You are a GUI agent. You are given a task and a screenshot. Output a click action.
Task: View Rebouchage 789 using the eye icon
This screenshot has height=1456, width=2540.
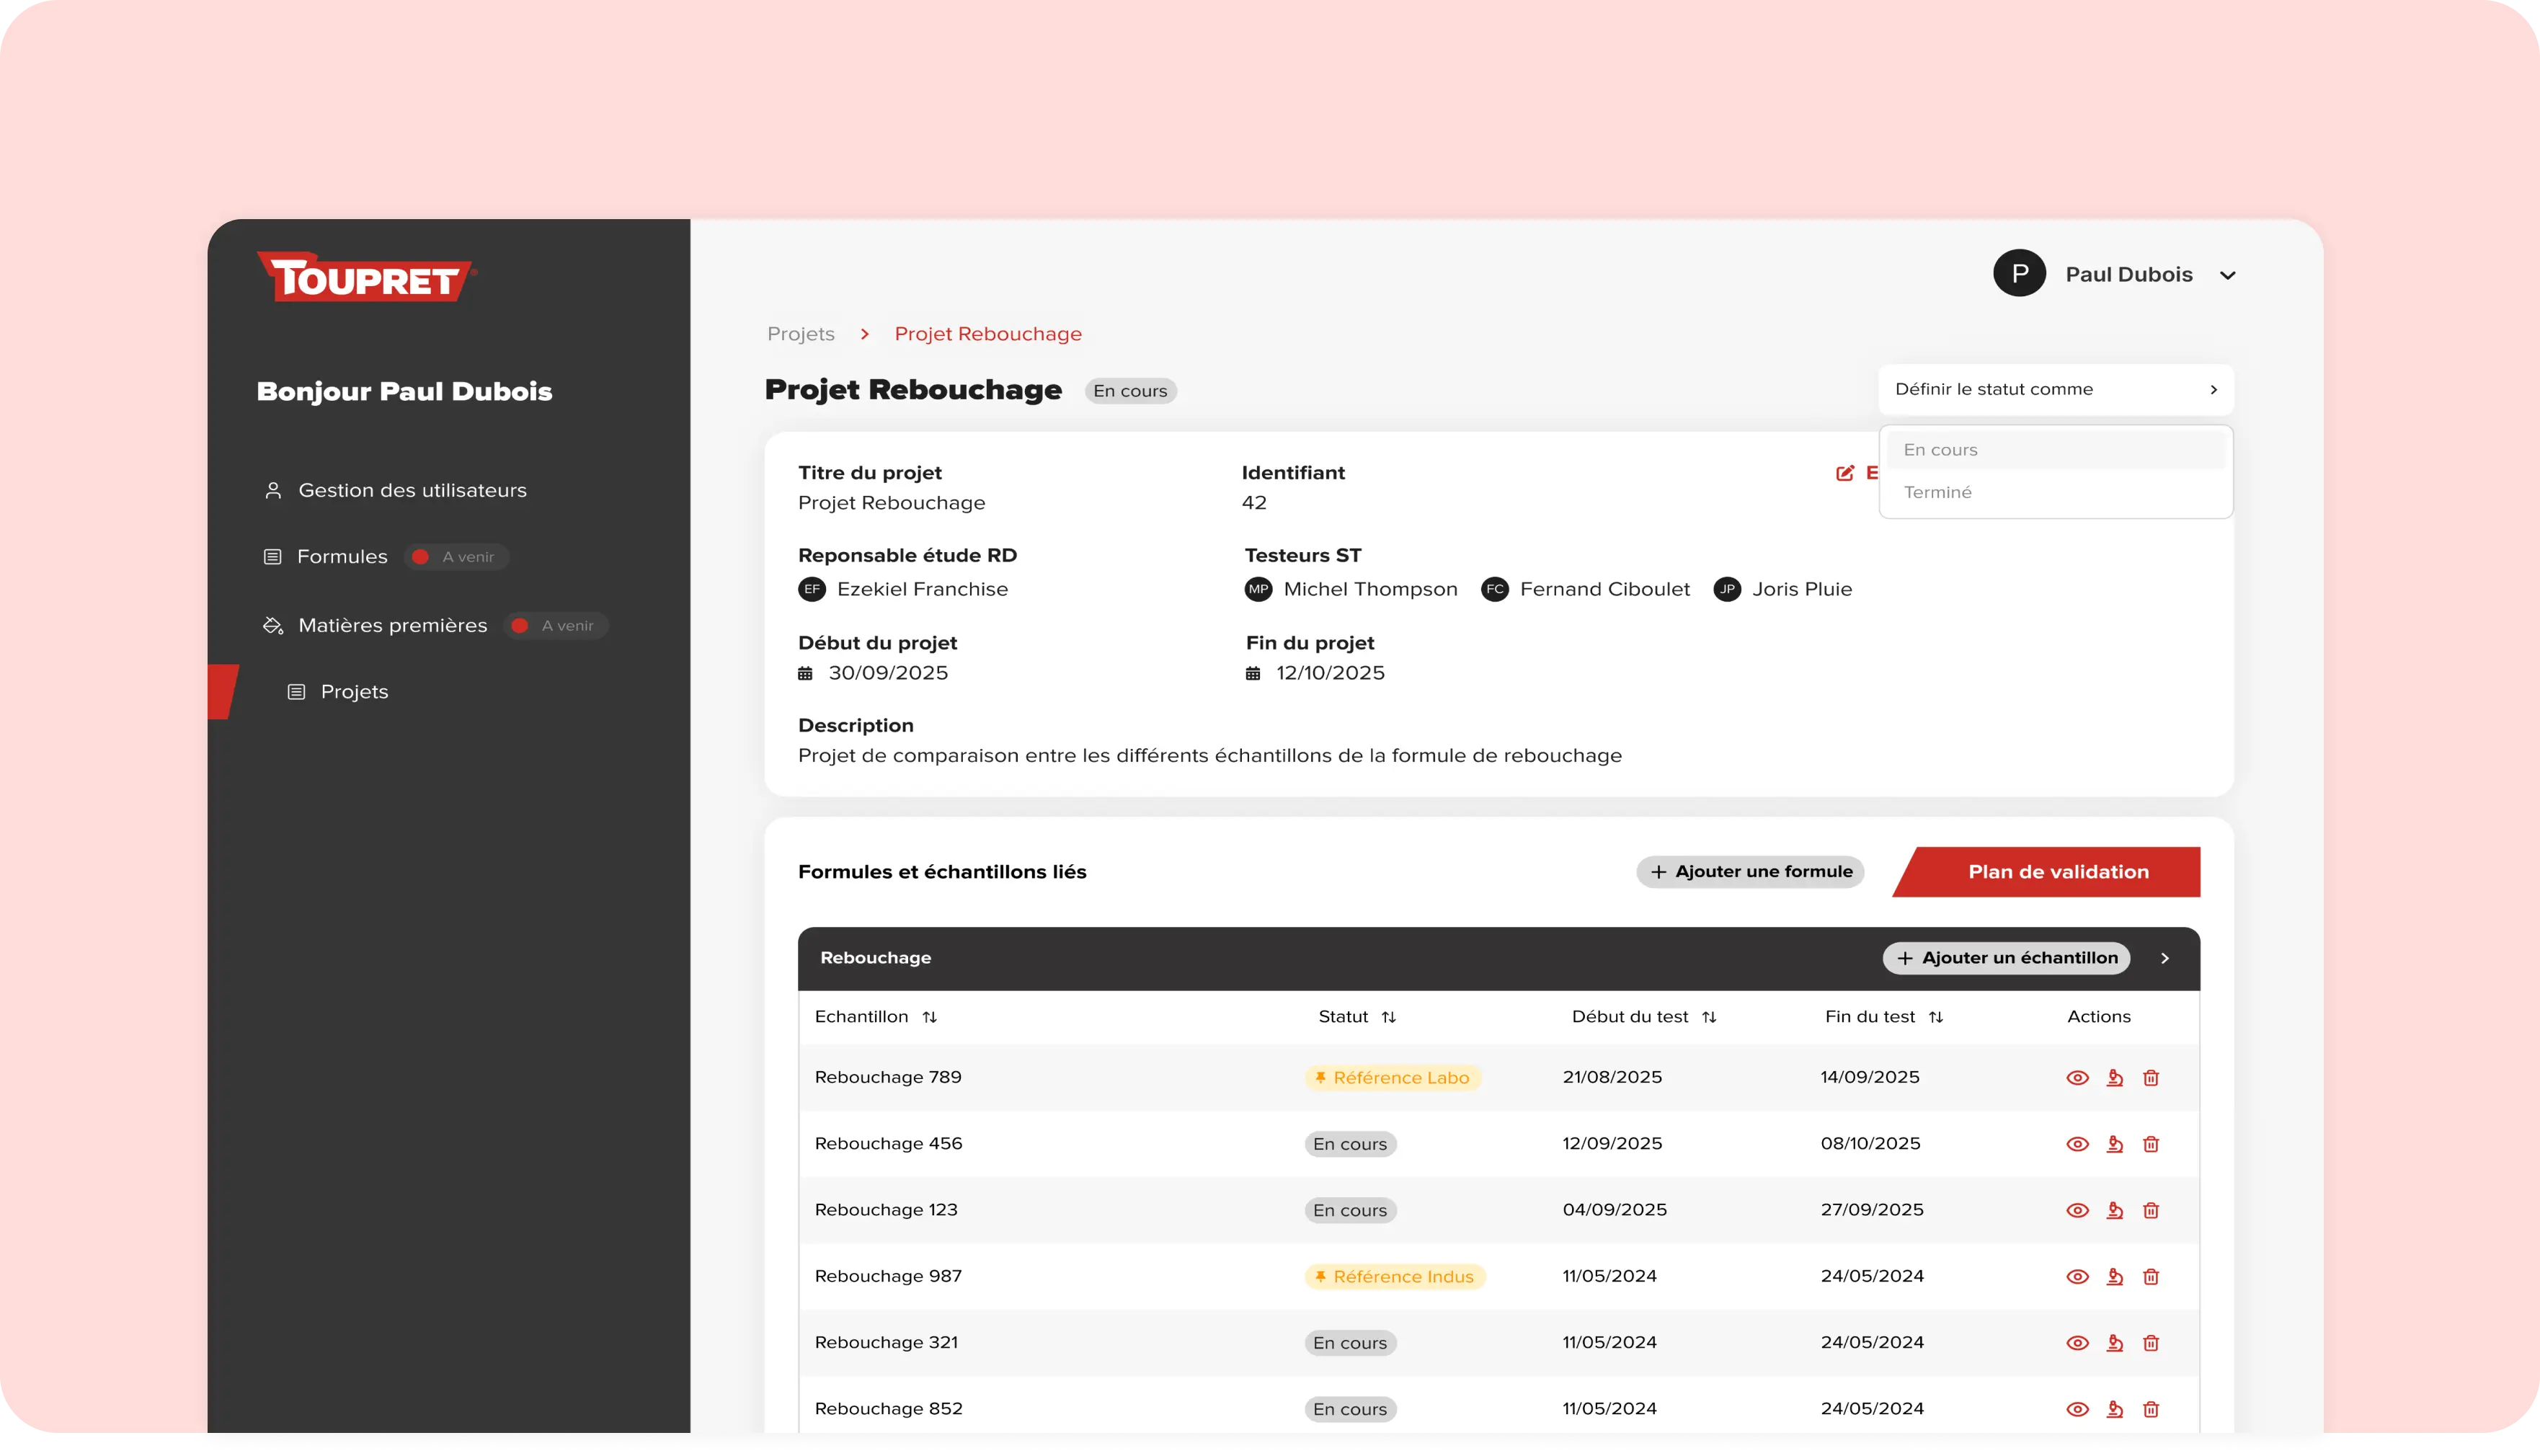click(x=2077, y=1077)
